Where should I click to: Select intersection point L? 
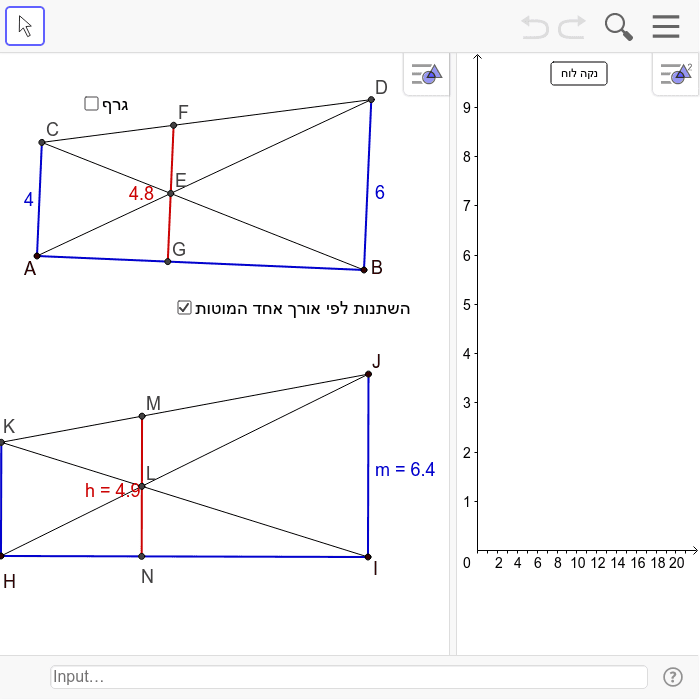(x=142, y=486)
